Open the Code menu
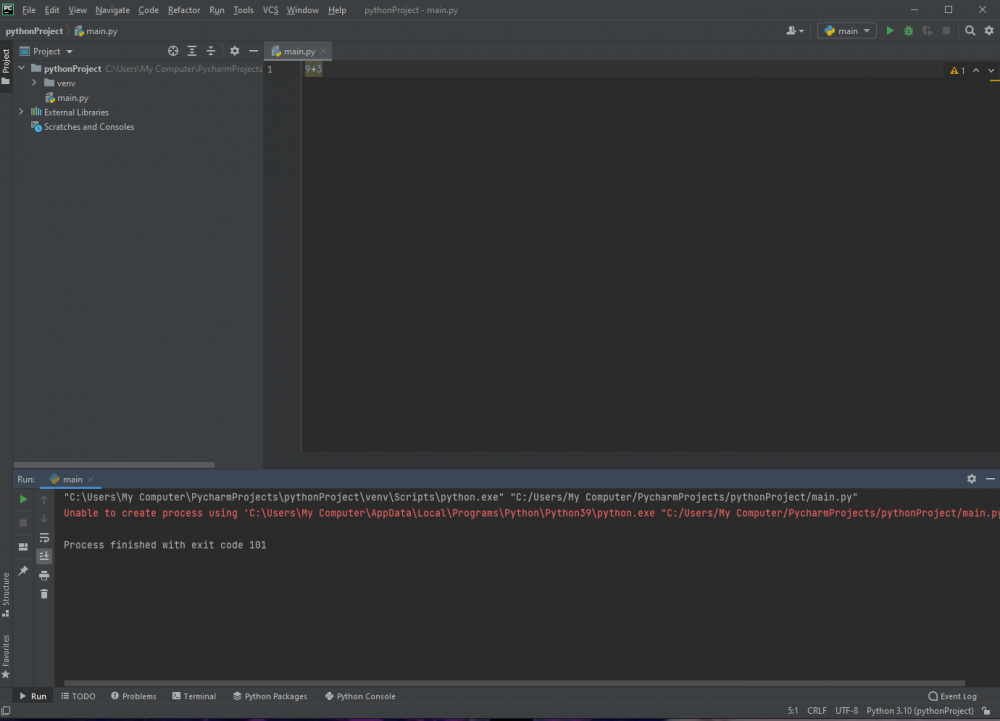Image resolution: width=1000 pixels, height=721 pixels. pos(148,10)
